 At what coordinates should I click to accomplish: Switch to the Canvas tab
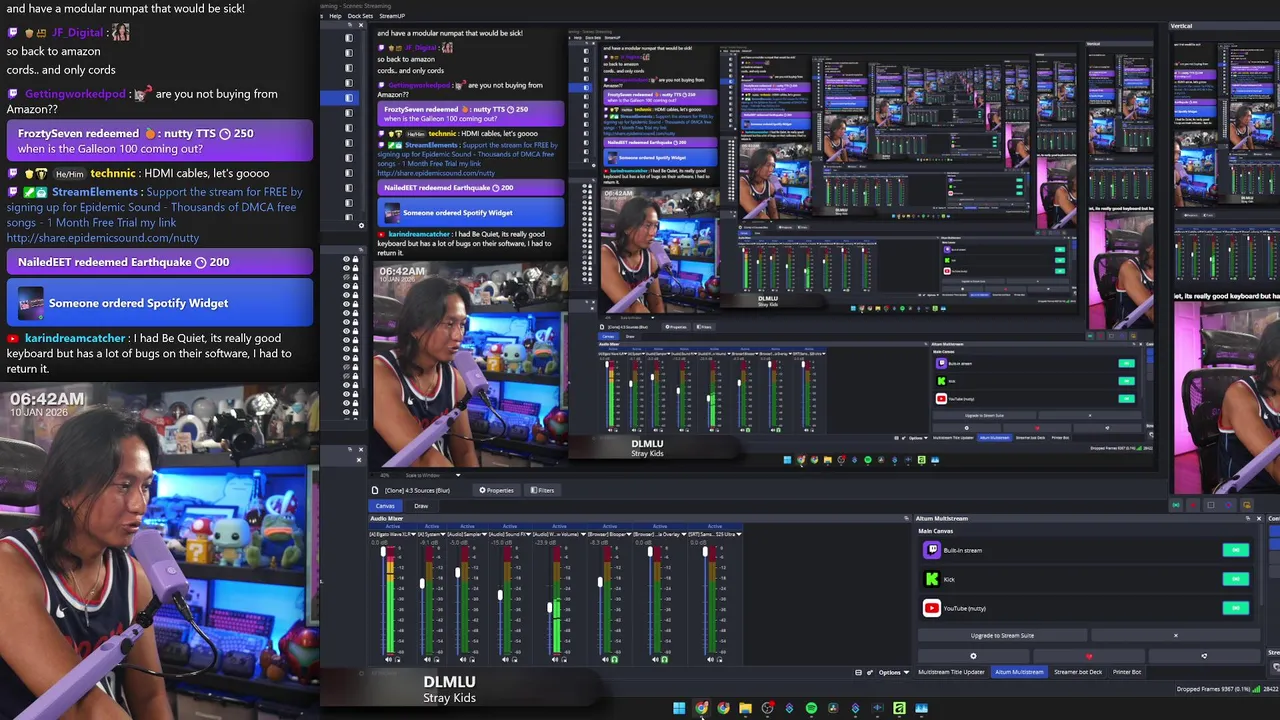coord(385,506)
